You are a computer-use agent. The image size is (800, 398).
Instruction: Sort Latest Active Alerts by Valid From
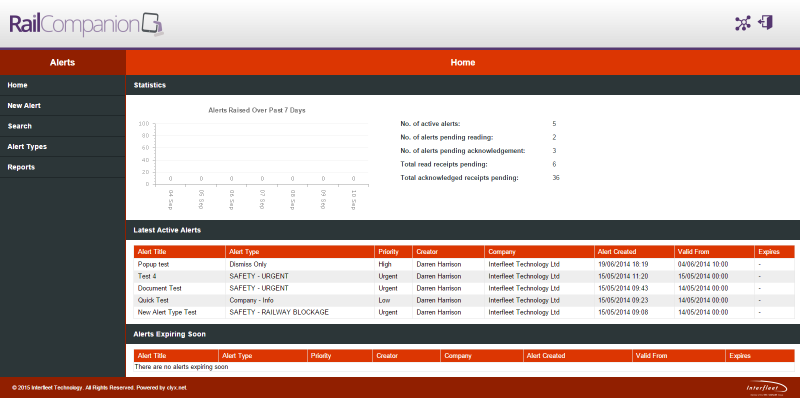pyautogui.click(x=714, y=252)
